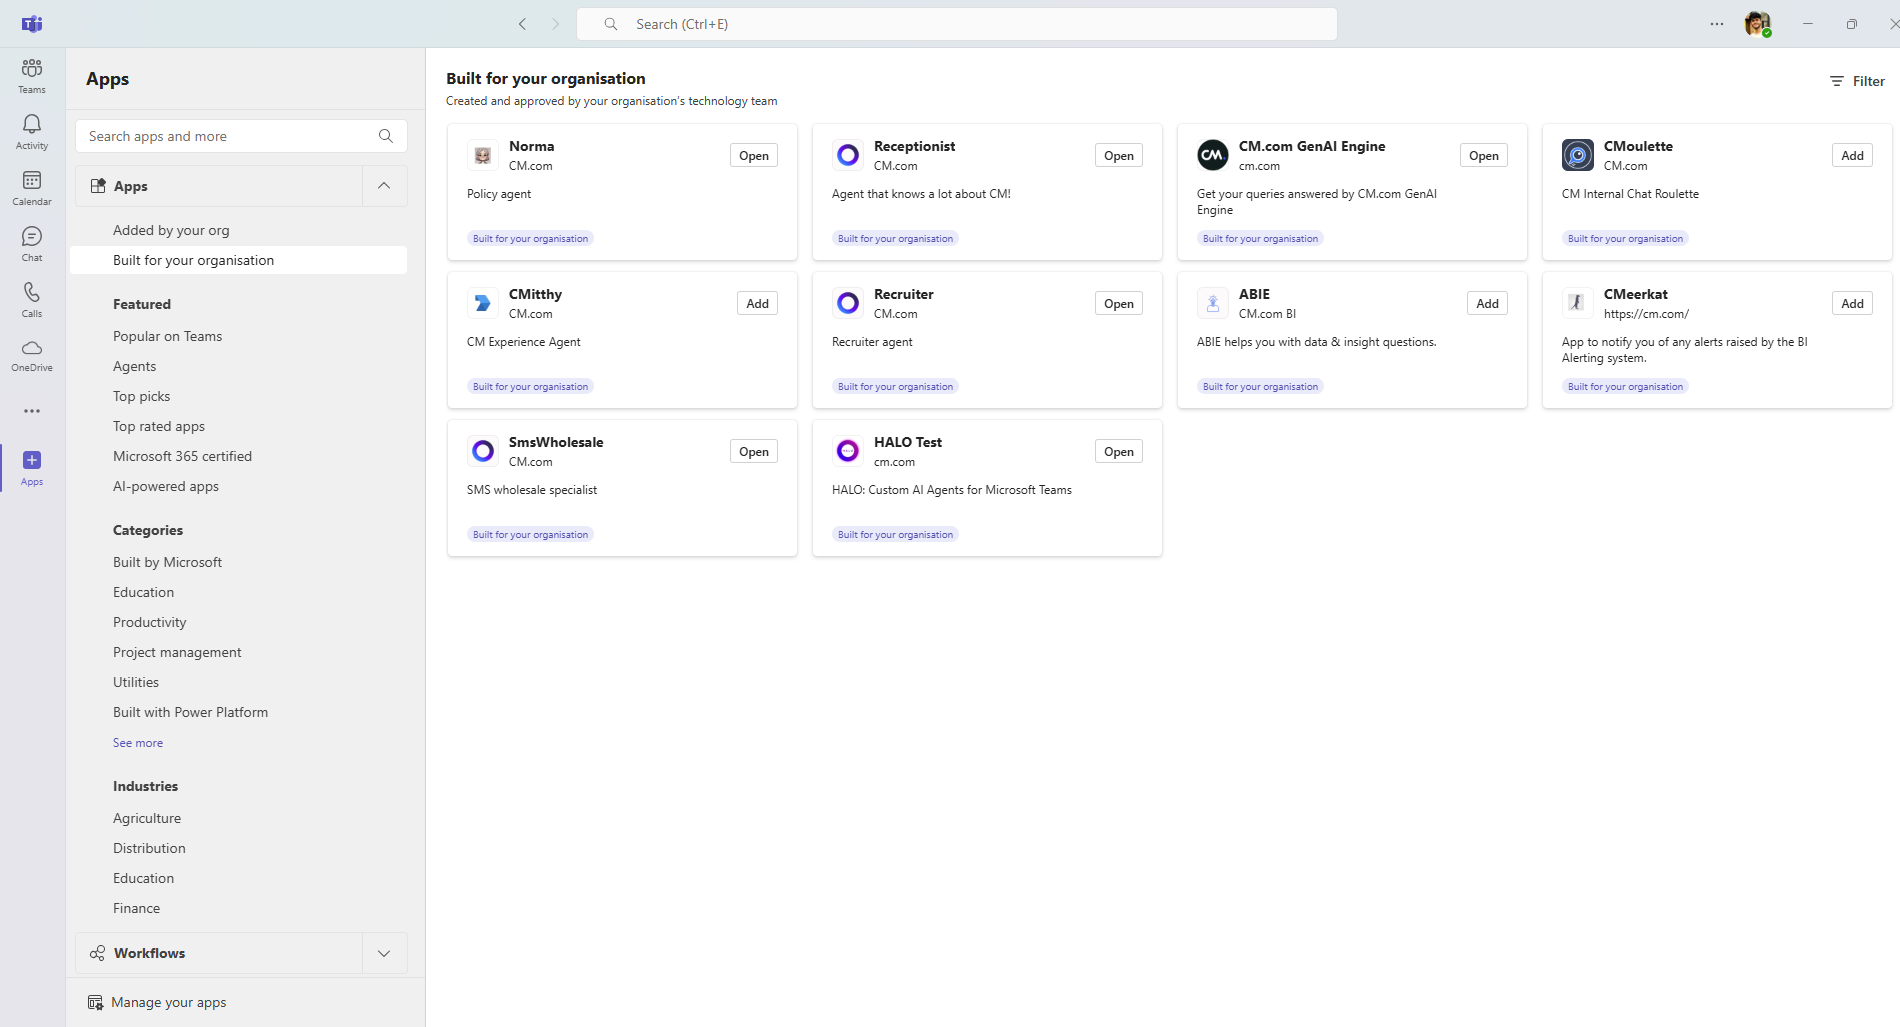Select Built for your organisation item
1900x1027 pixels.
(239, 260)
